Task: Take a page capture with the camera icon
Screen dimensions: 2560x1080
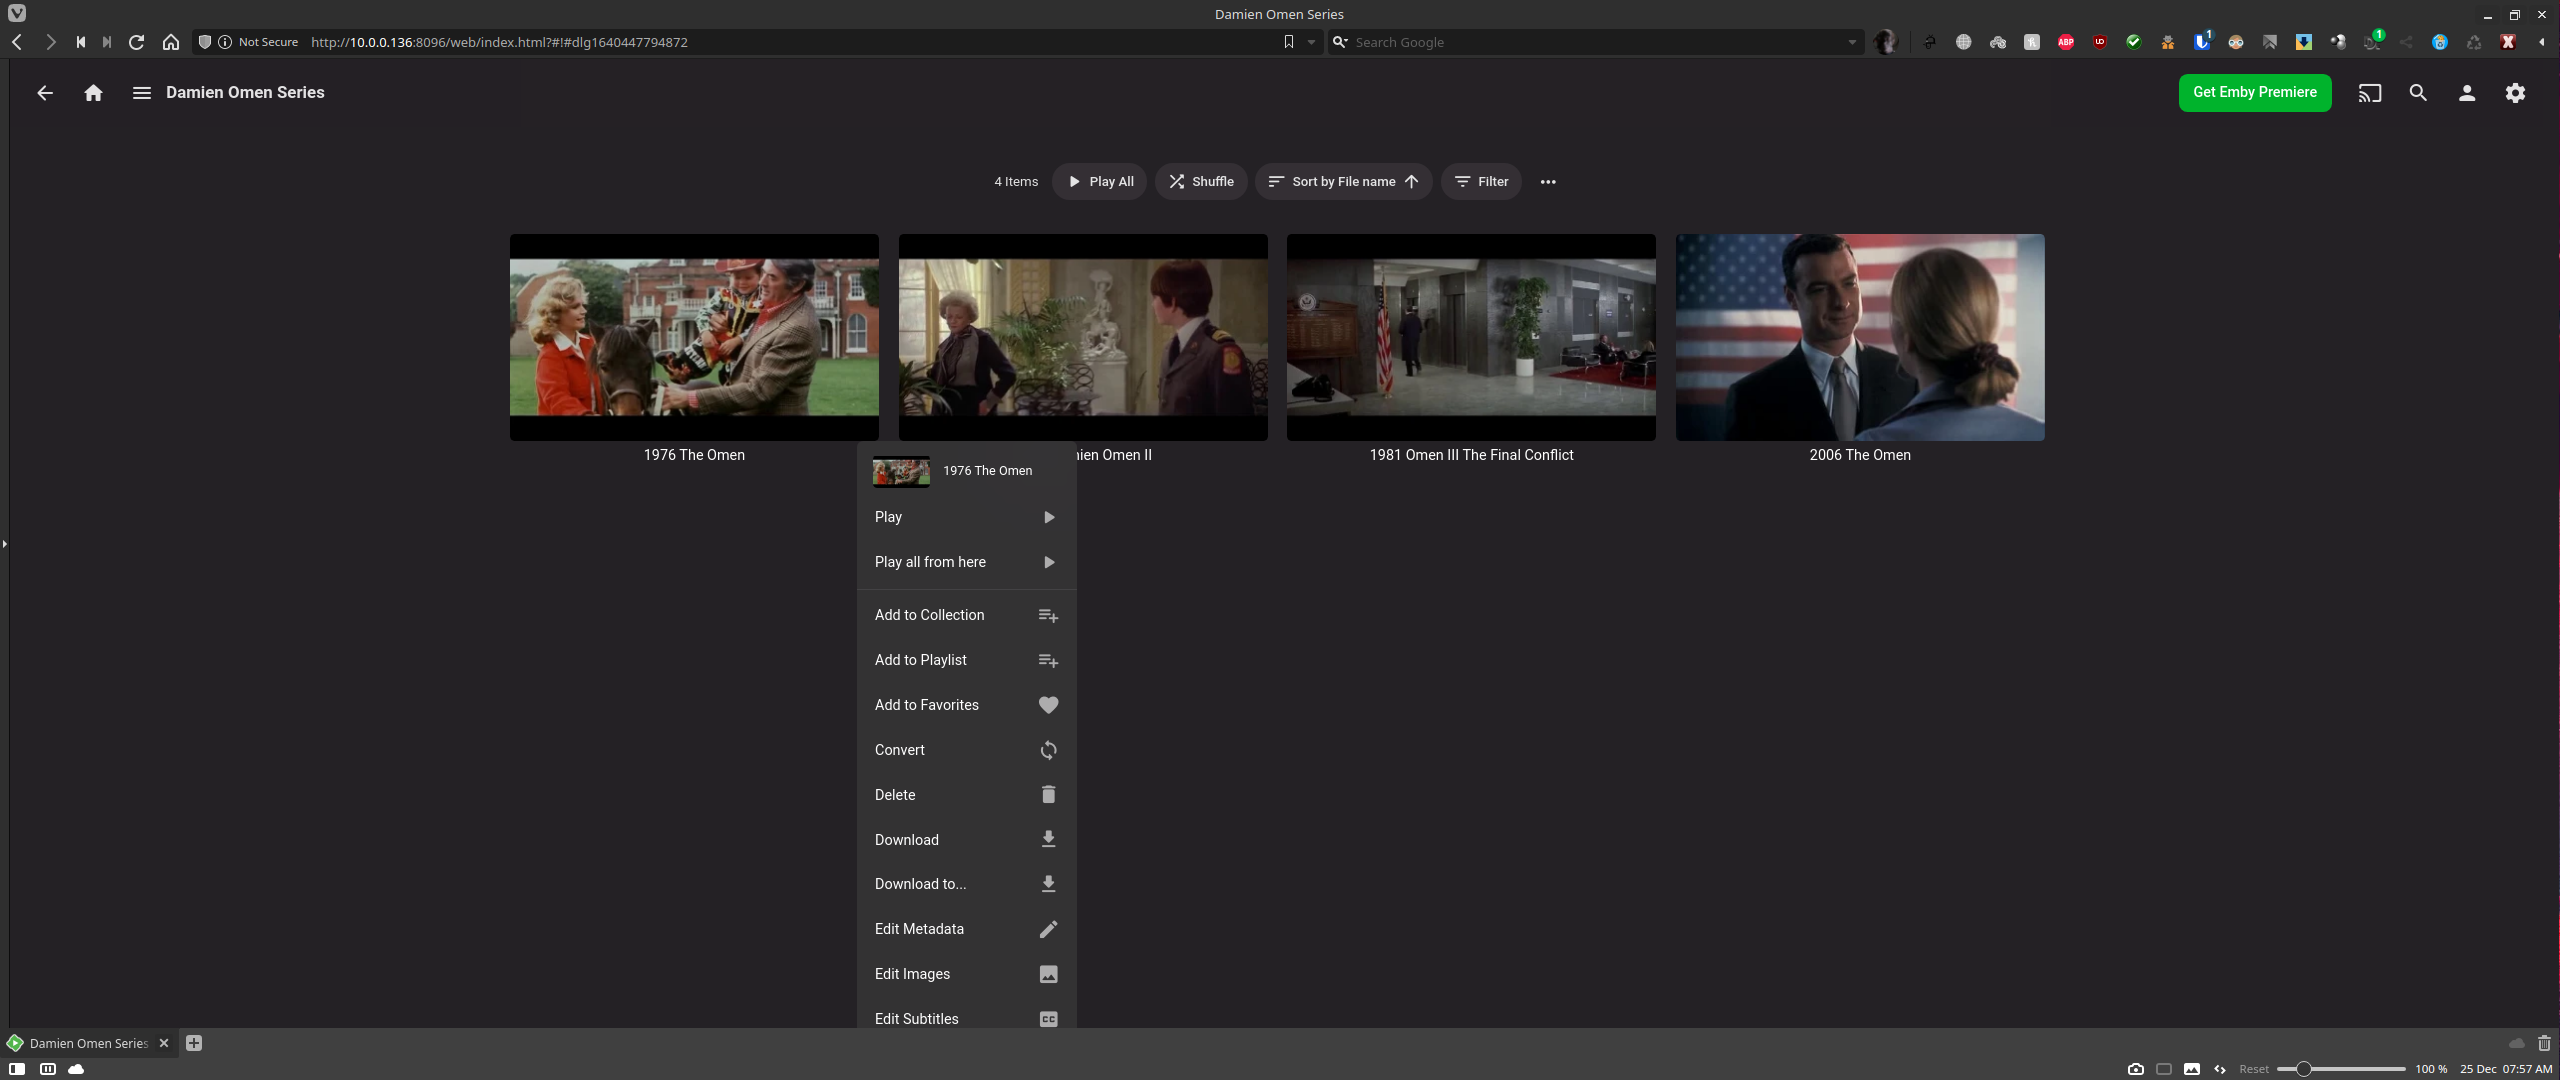Action: click(2137, 1068)
